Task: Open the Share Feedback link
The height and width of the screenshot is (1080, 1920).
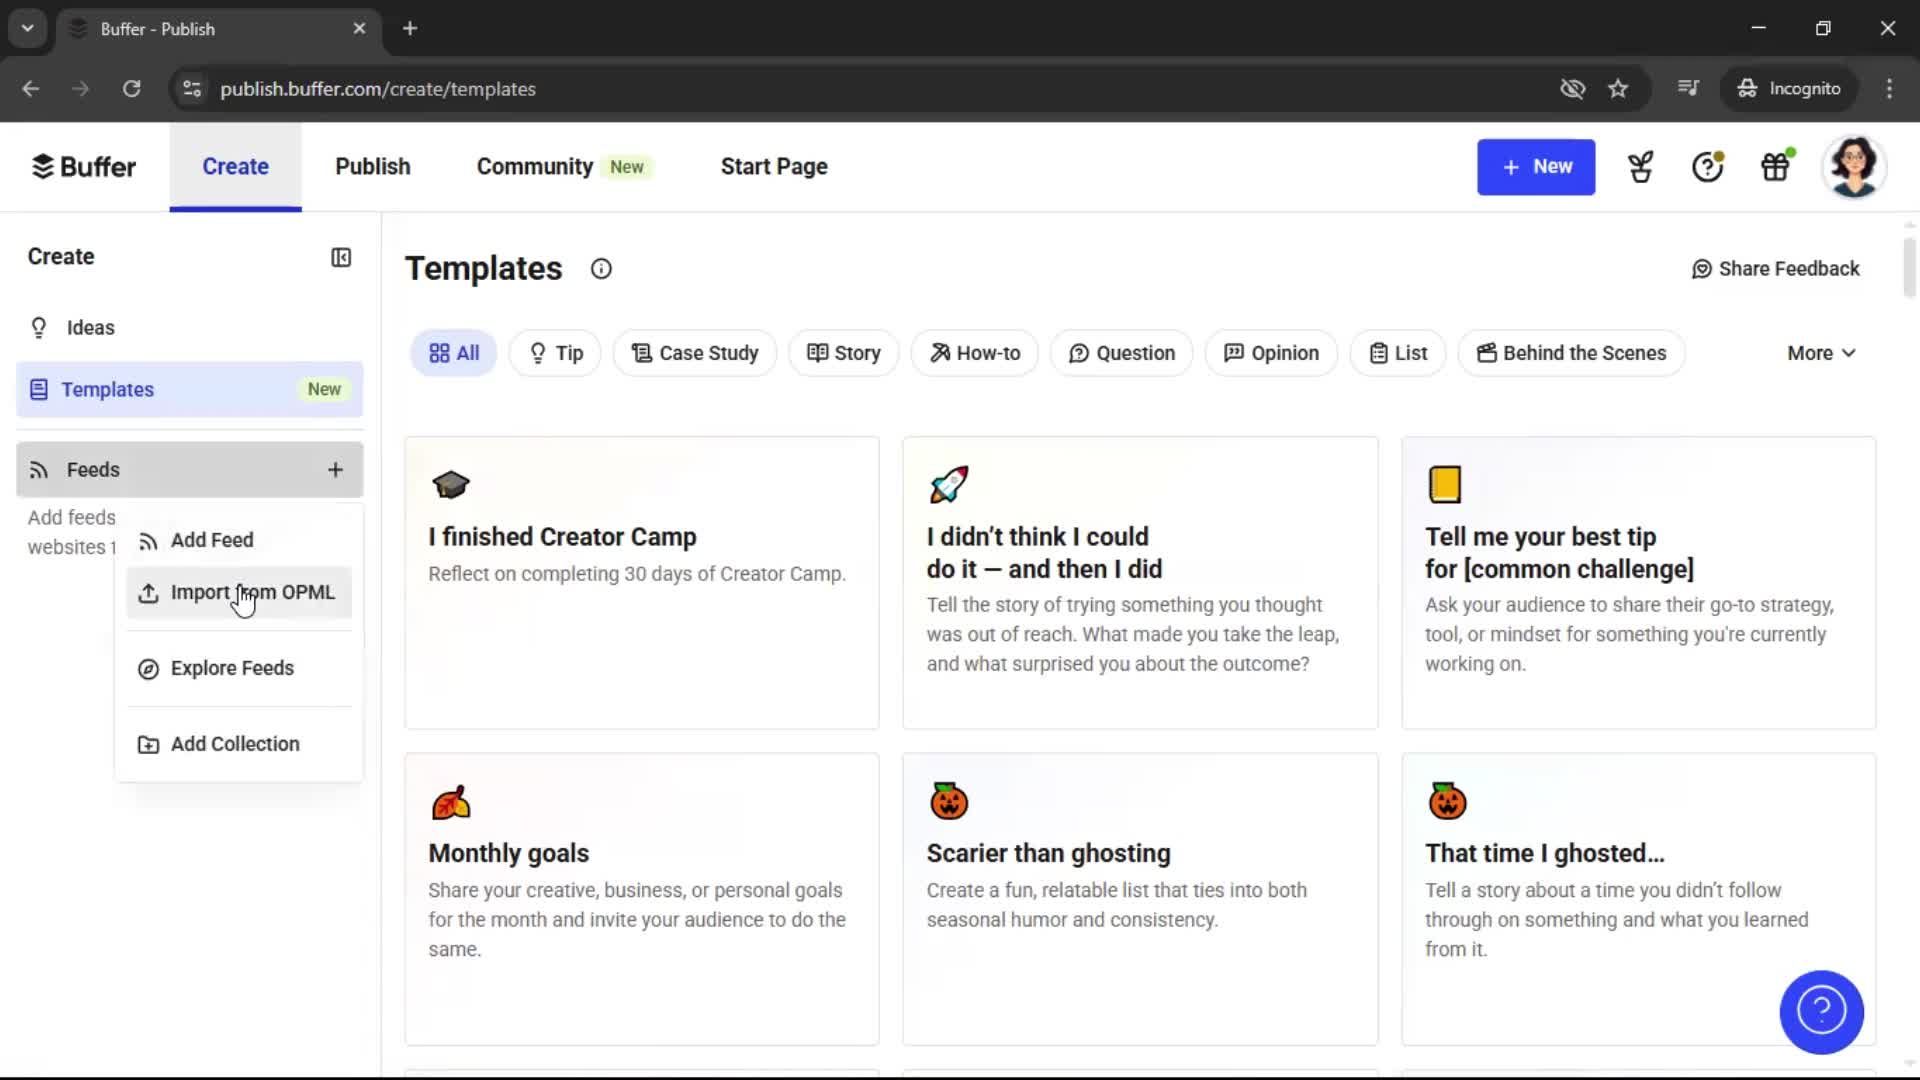Action: point(1775,268)
